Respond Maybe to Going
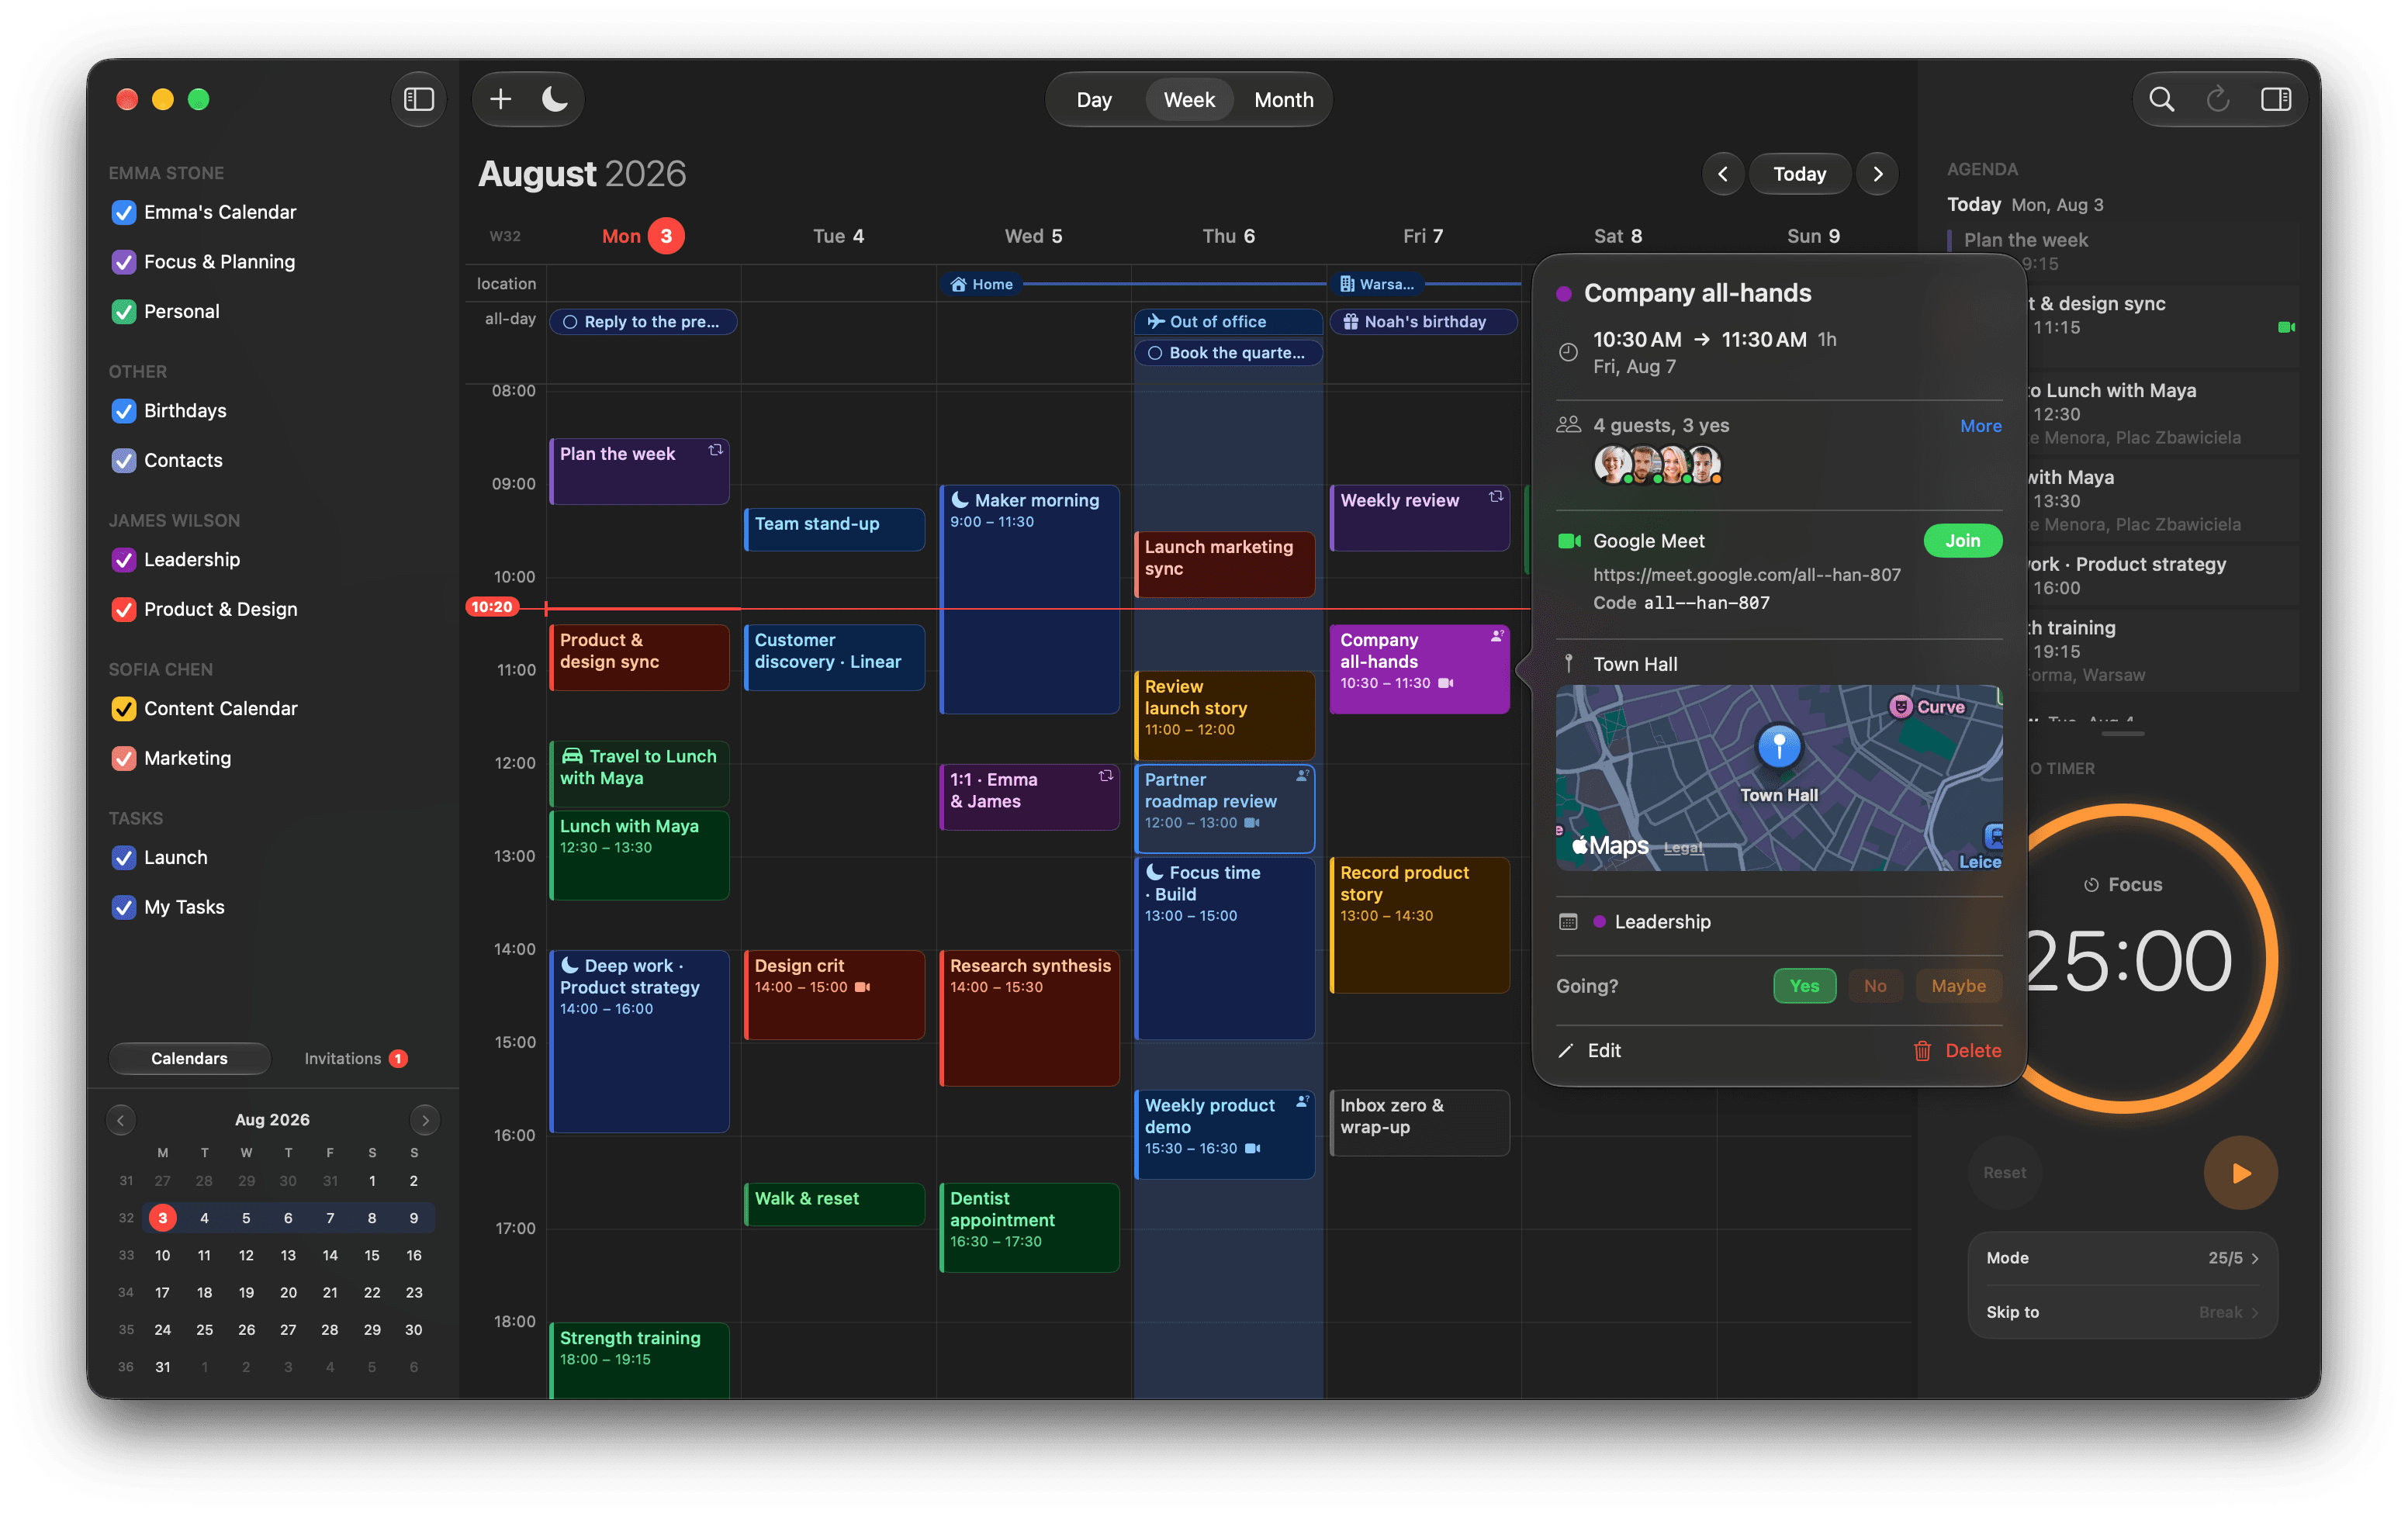Image resolution: width=2408 pixels, height=1514 pixels. click(1957, 986)
